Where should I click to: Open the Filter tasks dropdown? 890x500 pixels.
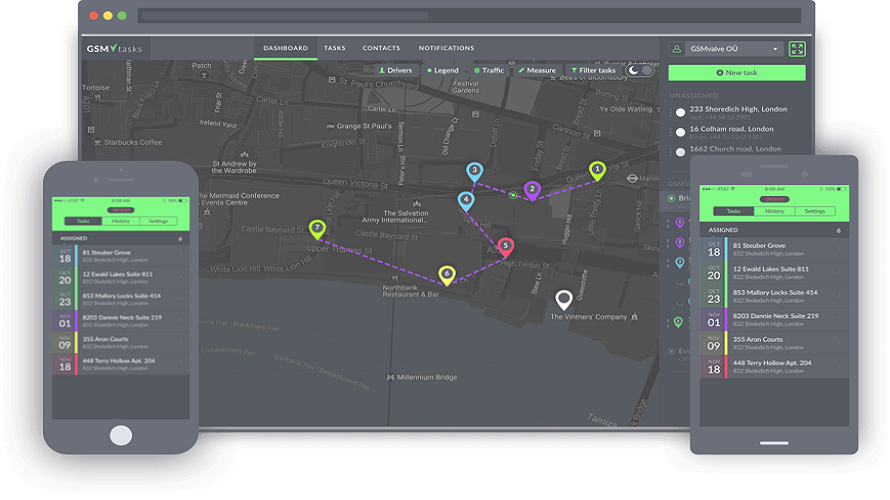[x=594, y=71]
